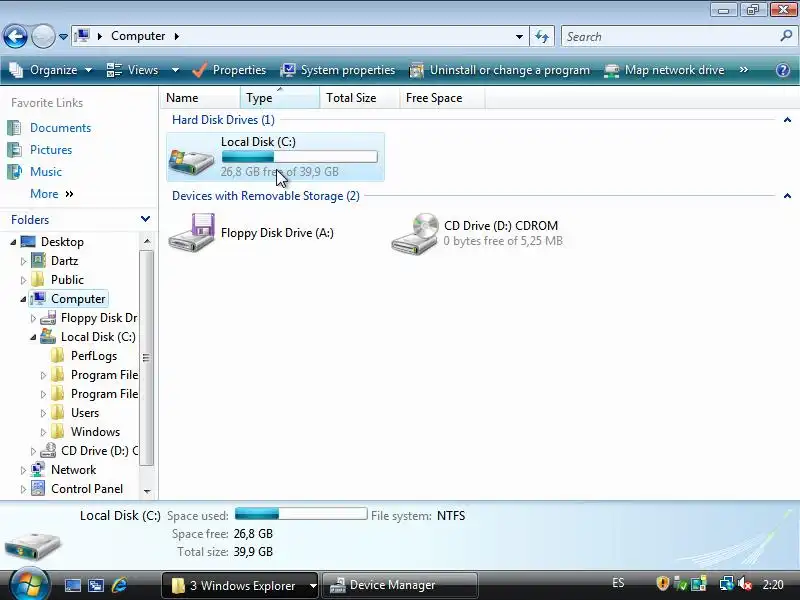Select Desktop in the folder tree
The height and width of the screenshot is (600, 800).
pos(62,242)
